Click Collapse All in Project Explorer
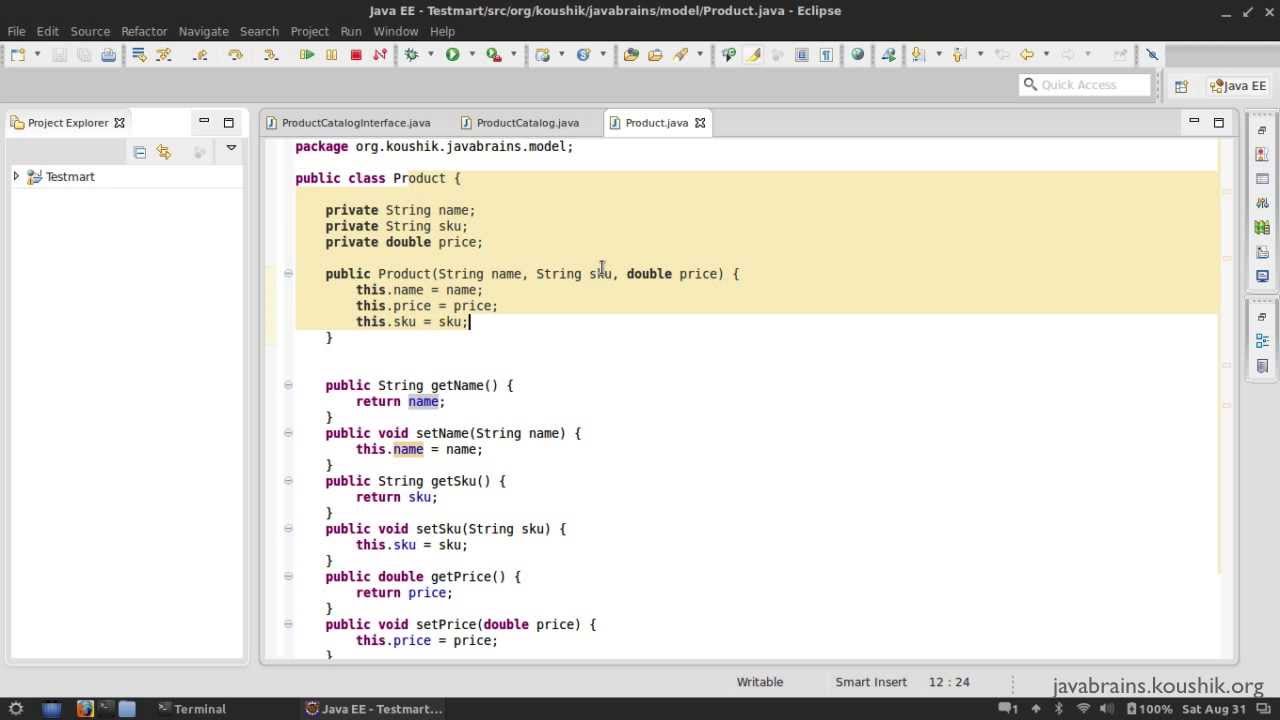The image size is (1280, 720). (x=140, y=152)
